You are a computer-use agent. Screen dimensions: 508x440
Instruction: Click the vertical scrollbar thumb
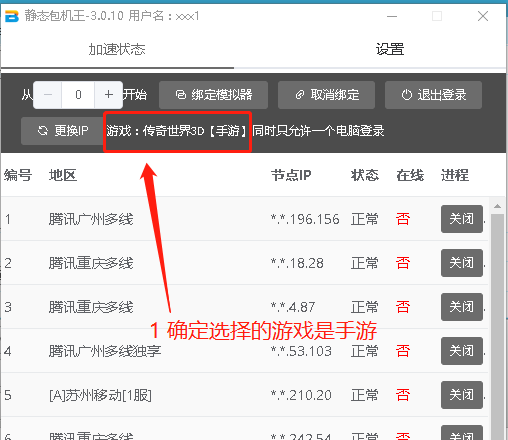click(x=497, y=327)
